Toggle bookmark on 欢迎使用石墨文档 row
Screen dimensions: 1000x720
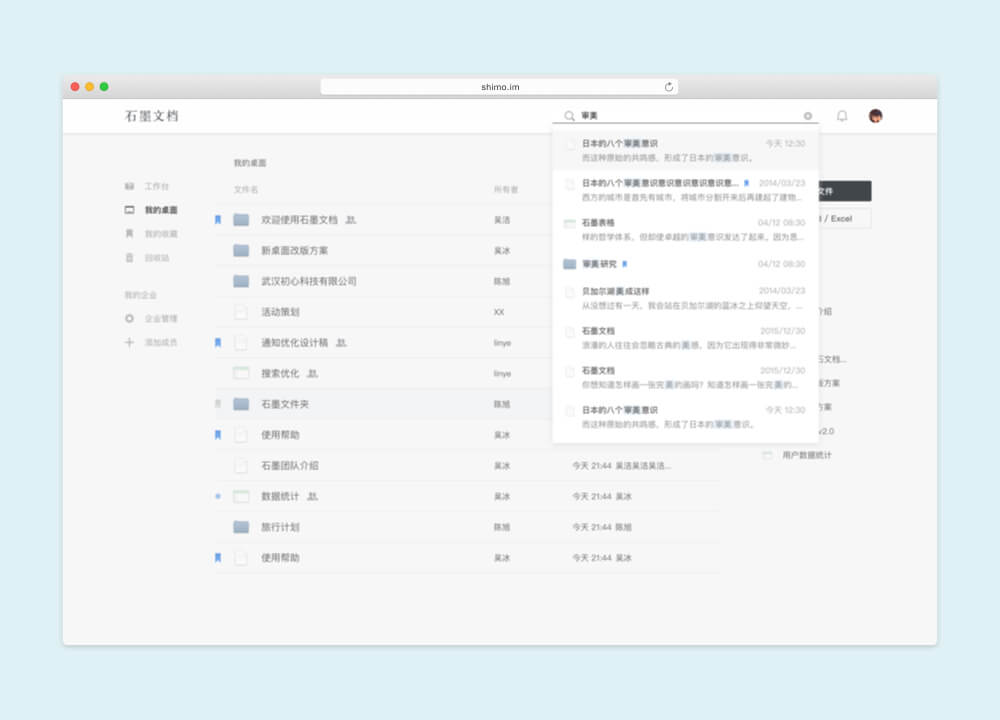[218, 219]
